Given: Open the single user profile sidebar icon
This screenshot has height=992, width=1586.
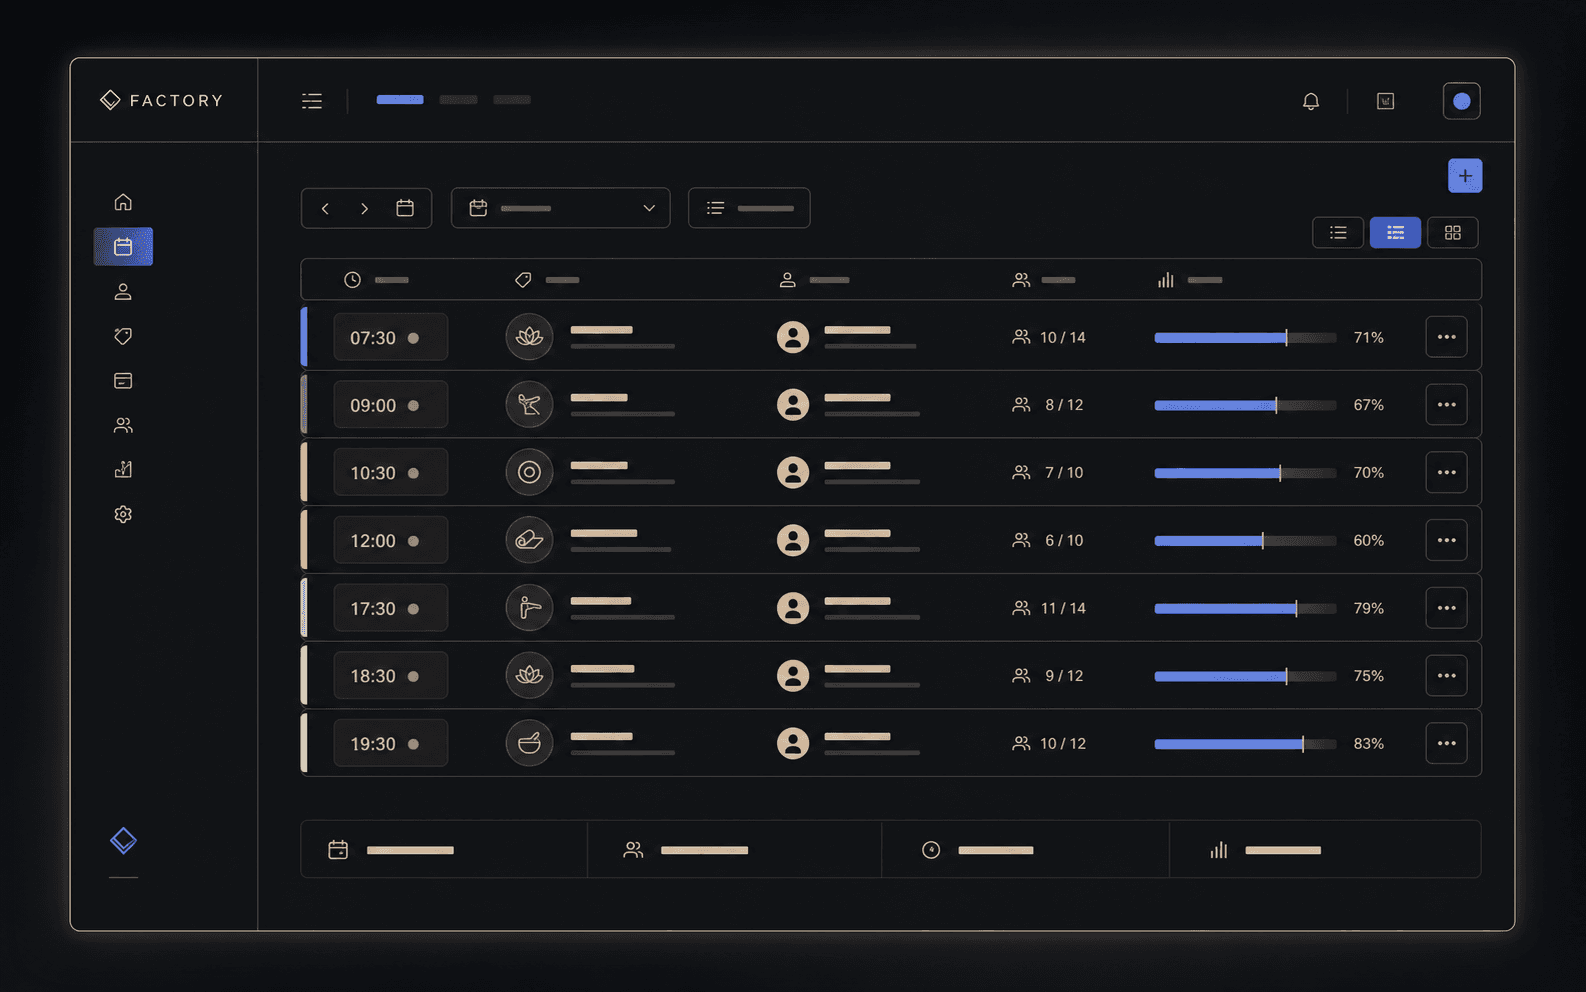Looking at the screenshot, I should point(123,291).
